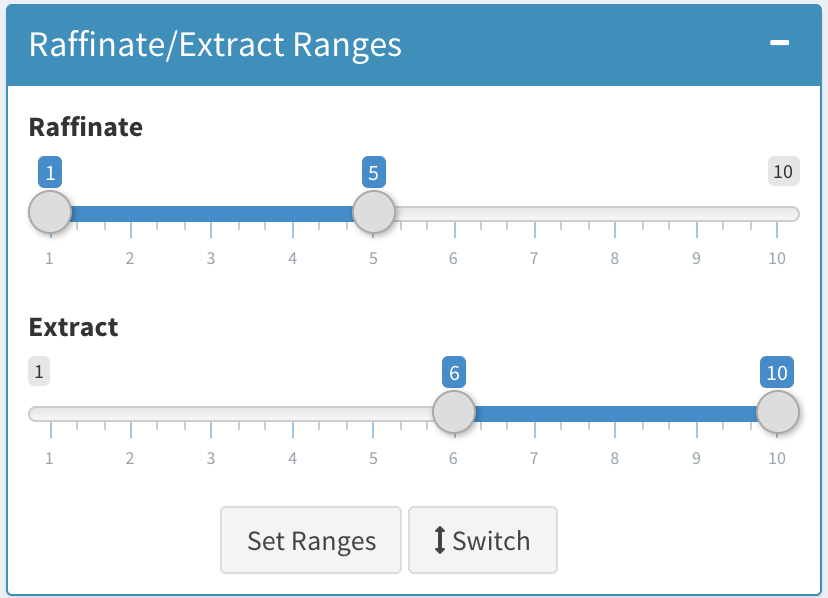Click the Extract value badge showing 6

[x=452, y=371]
